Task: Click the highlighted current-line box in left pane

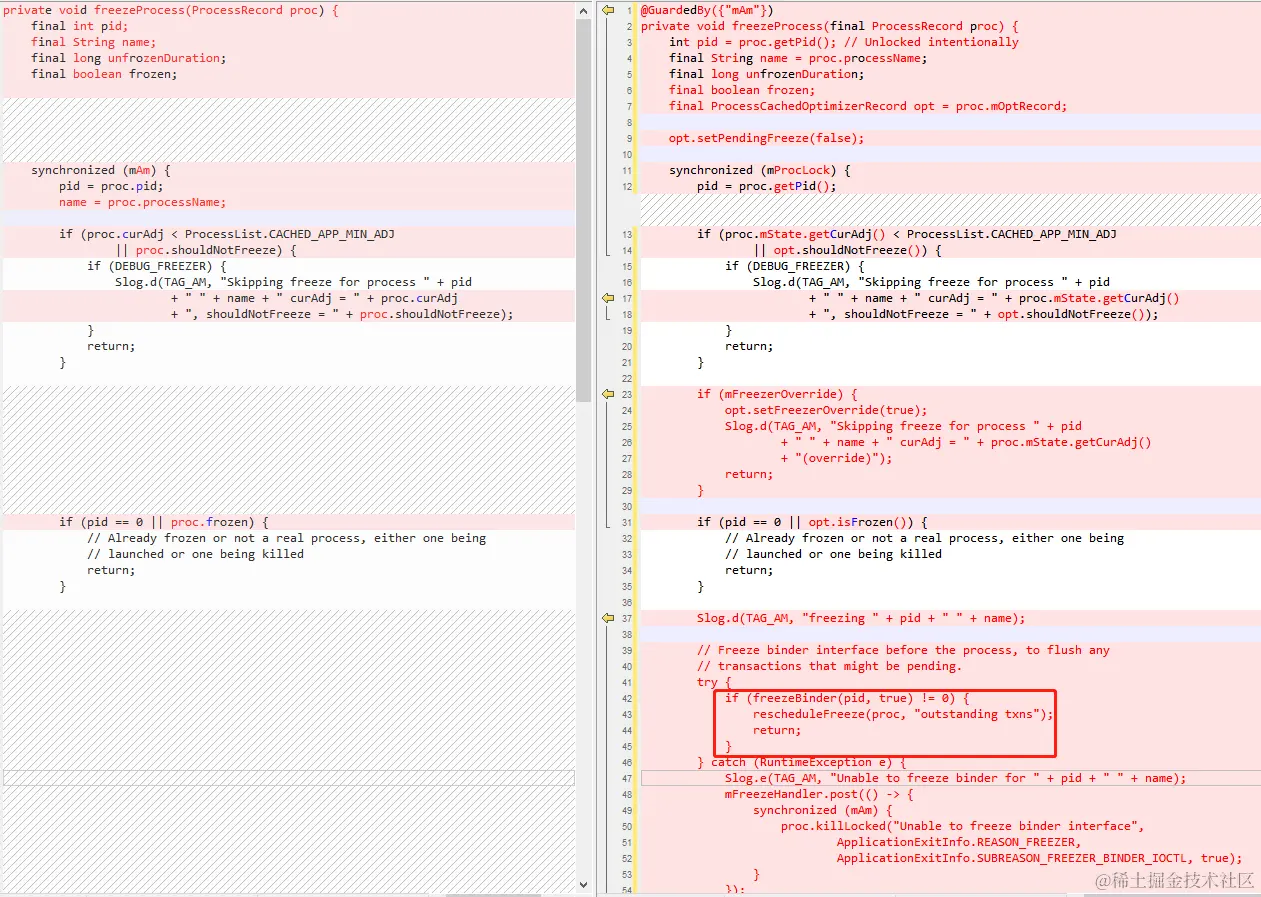Action: [289, 778]
